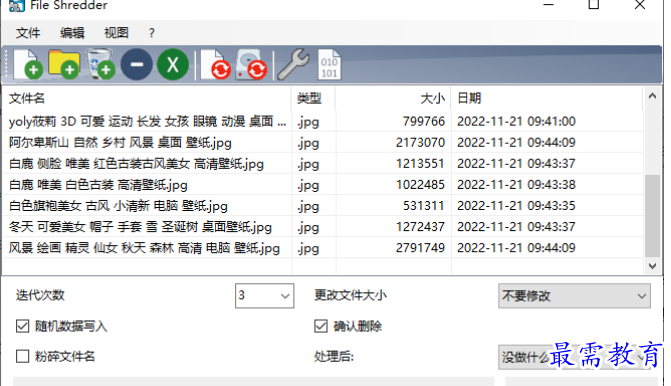671x386 pixels.
Task: Click the date 2022-11-21 09:43:35
Action: 516,206
